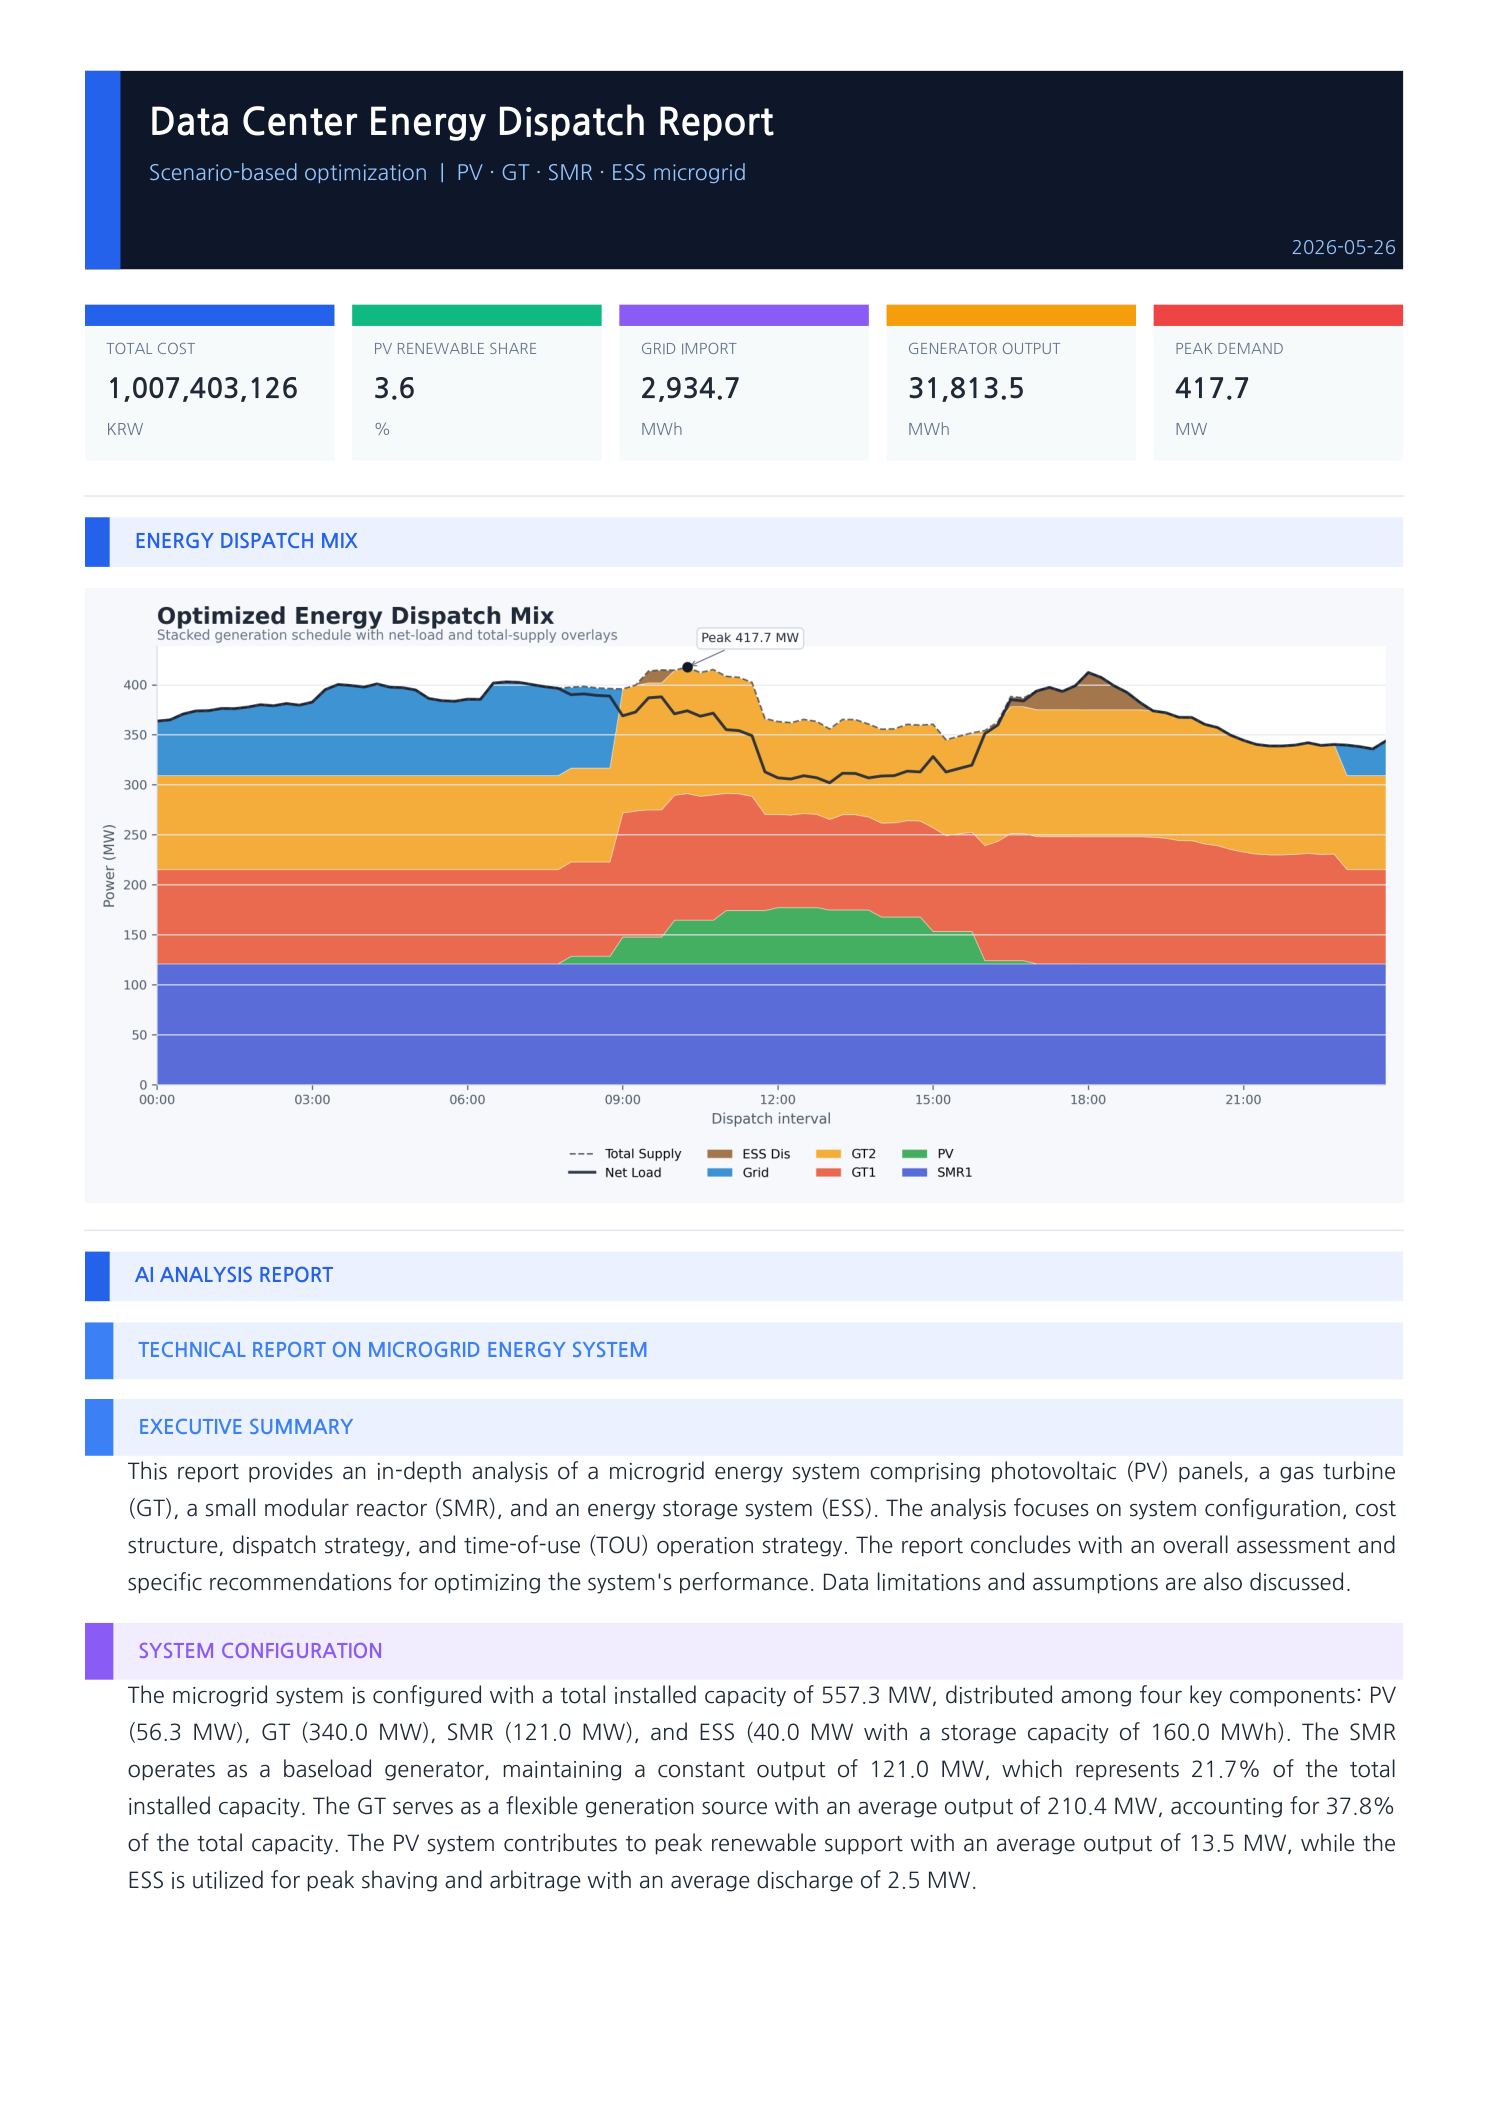Select the peak demand value "417.7"
The height and width of the screenshot is (2105, 1489).
tap(1212, 388)
